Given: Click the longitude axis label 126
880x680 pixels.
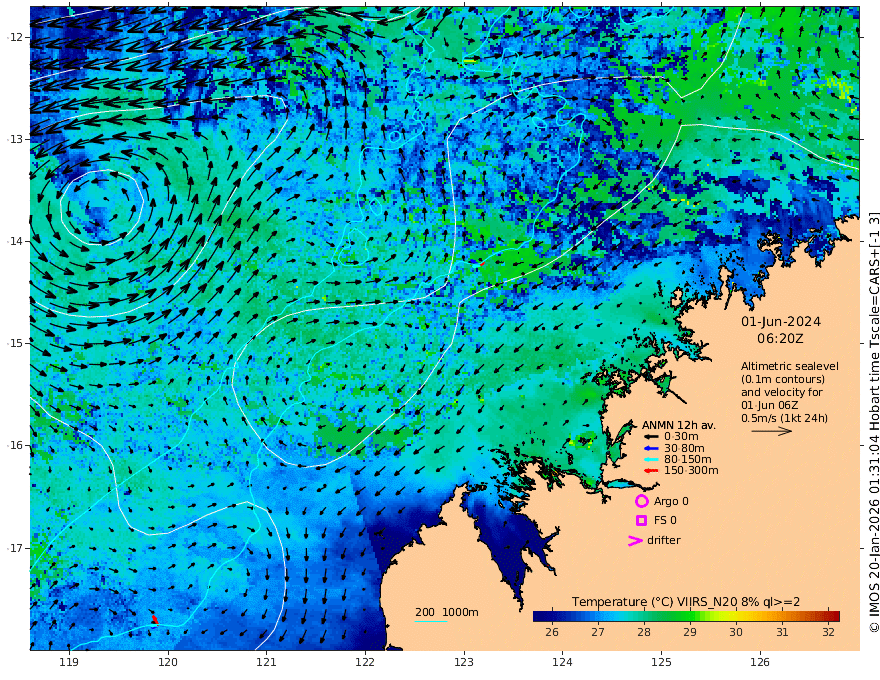Looking at the screenshot, I should [760, 662].
